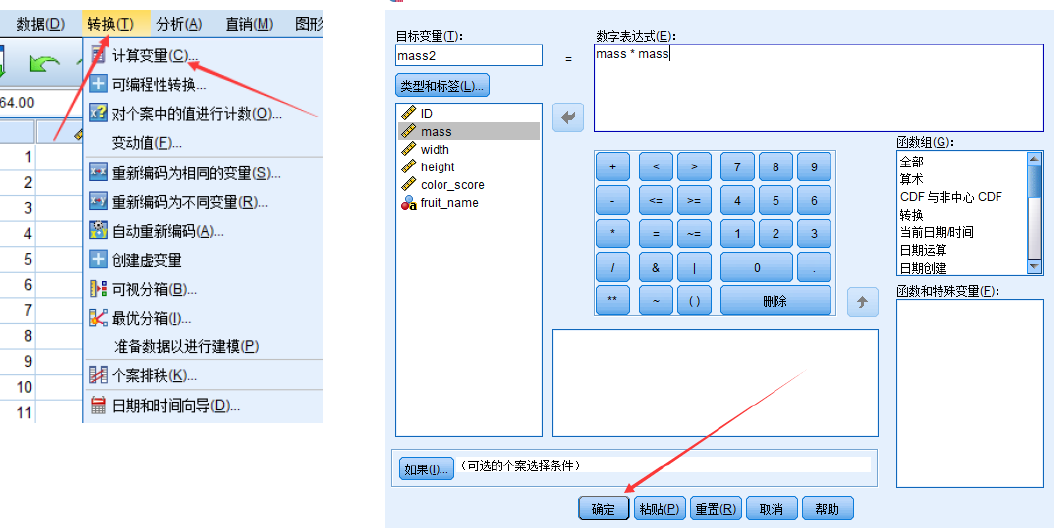Select 个案排秩(K)... menu entry
The image size is (1056, 529).
[x=154, y=375]
